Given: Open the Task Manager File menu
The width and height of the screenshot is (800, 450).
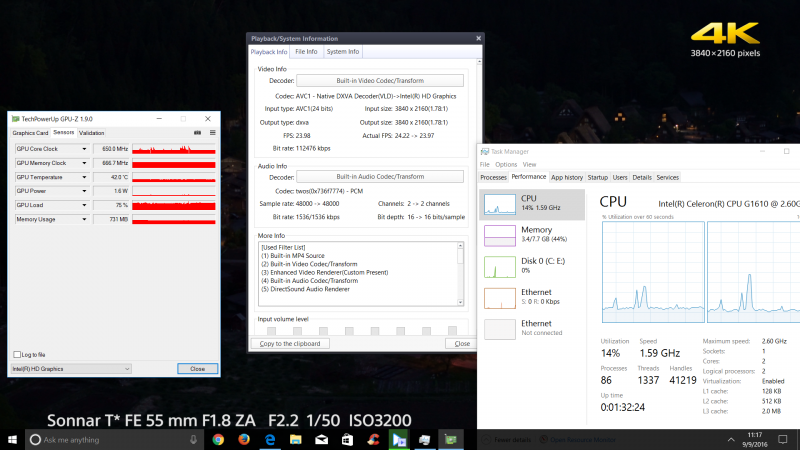Looking at the screenshot, I should [x=485, y=165].
